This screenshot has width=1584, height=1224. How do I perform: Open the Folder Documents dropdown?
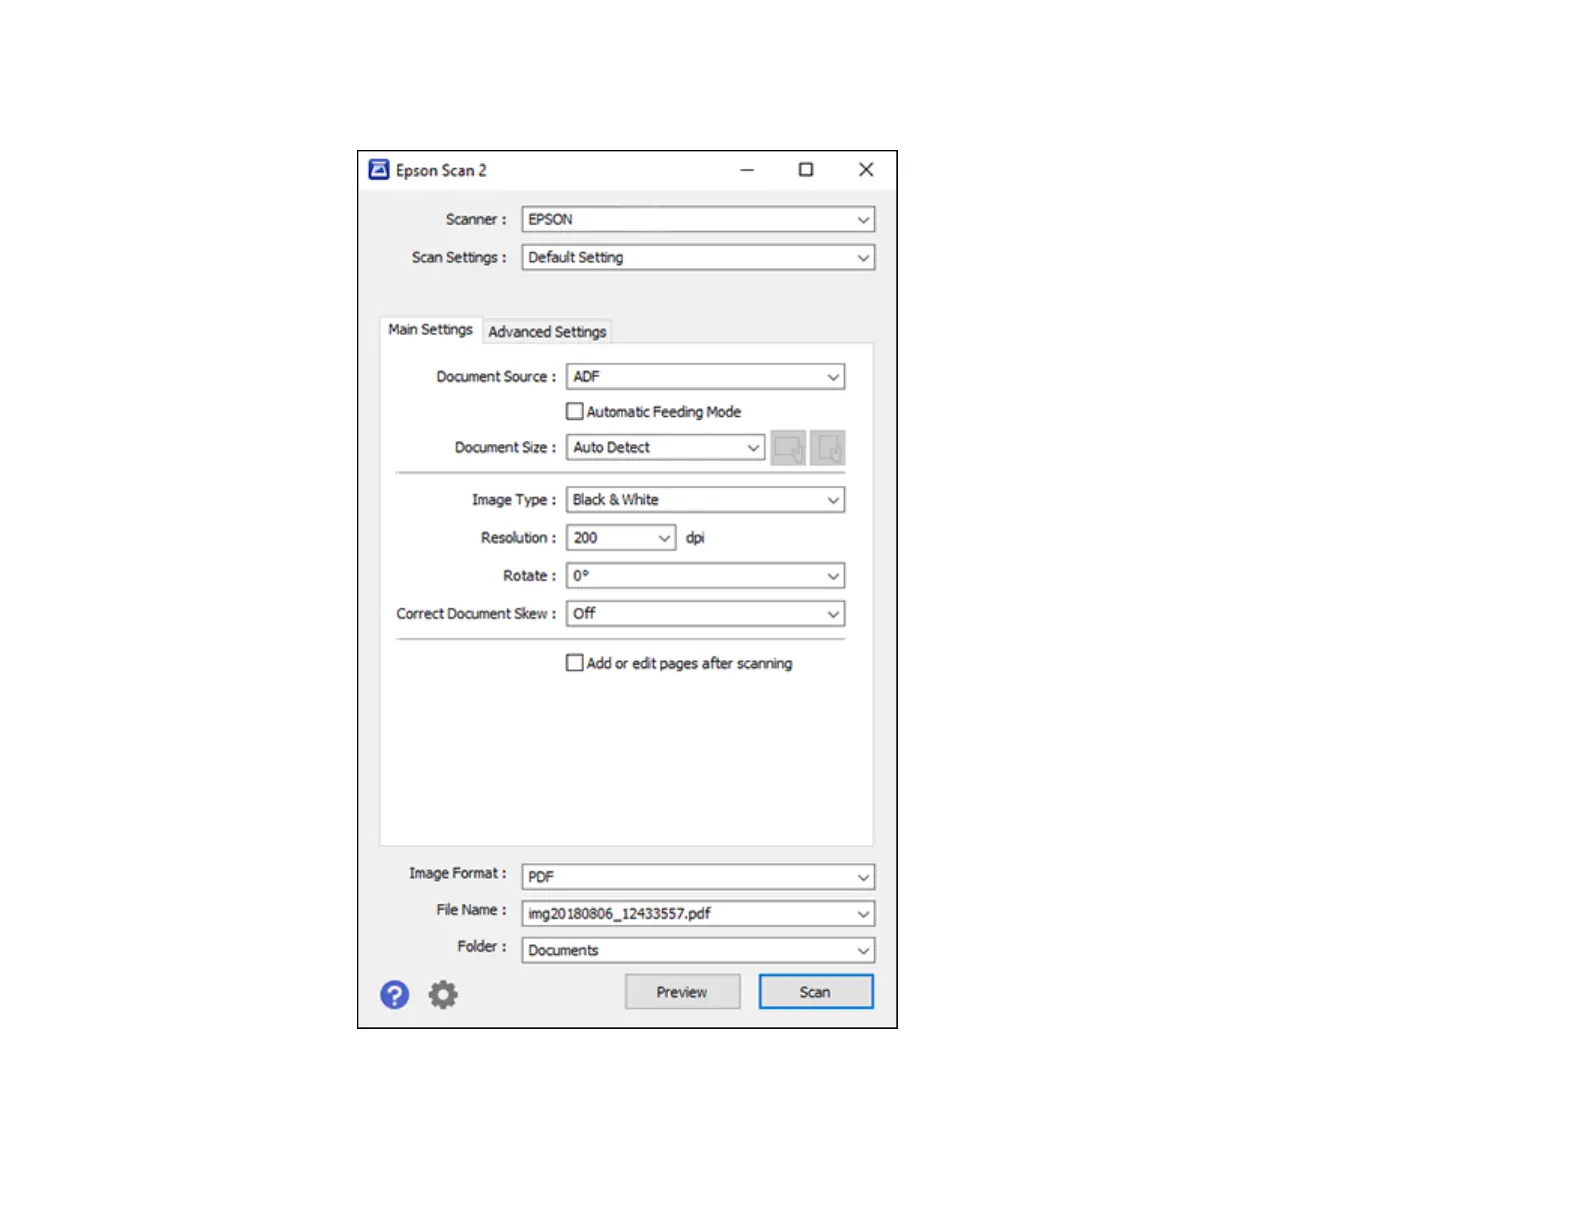pyautogui.click(x=698, y=950)
